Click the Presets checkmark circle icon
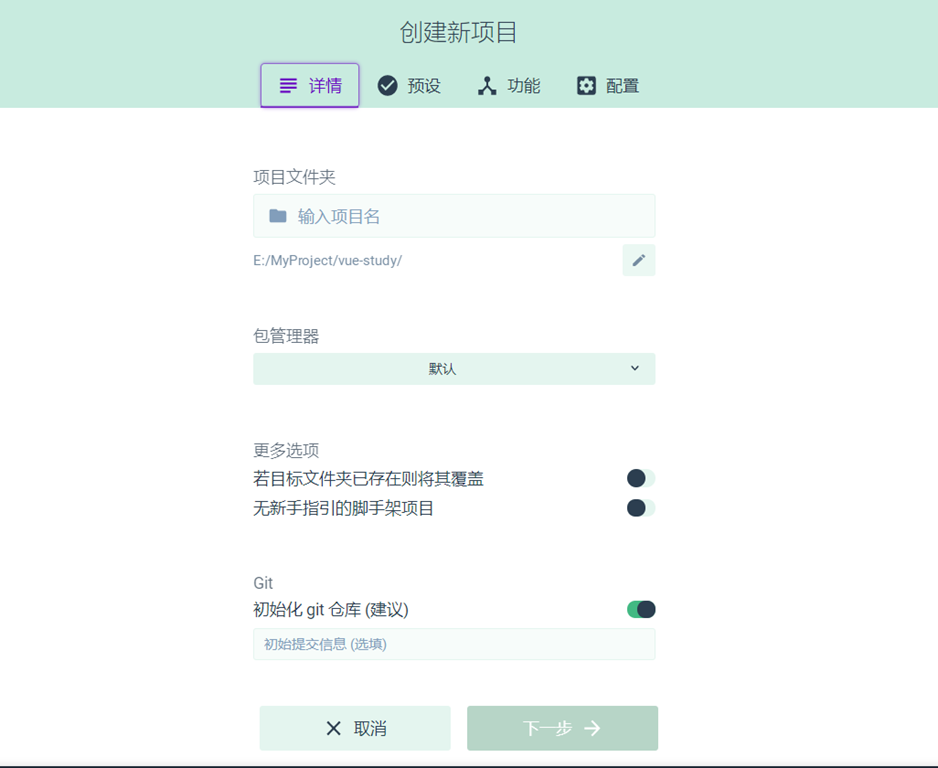The width and height of the screenshot is (938, 768). click(387, 86)
